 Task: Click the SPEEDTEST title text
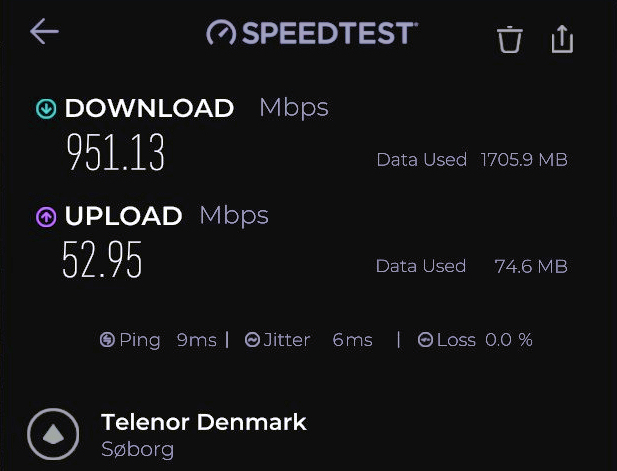327,33
